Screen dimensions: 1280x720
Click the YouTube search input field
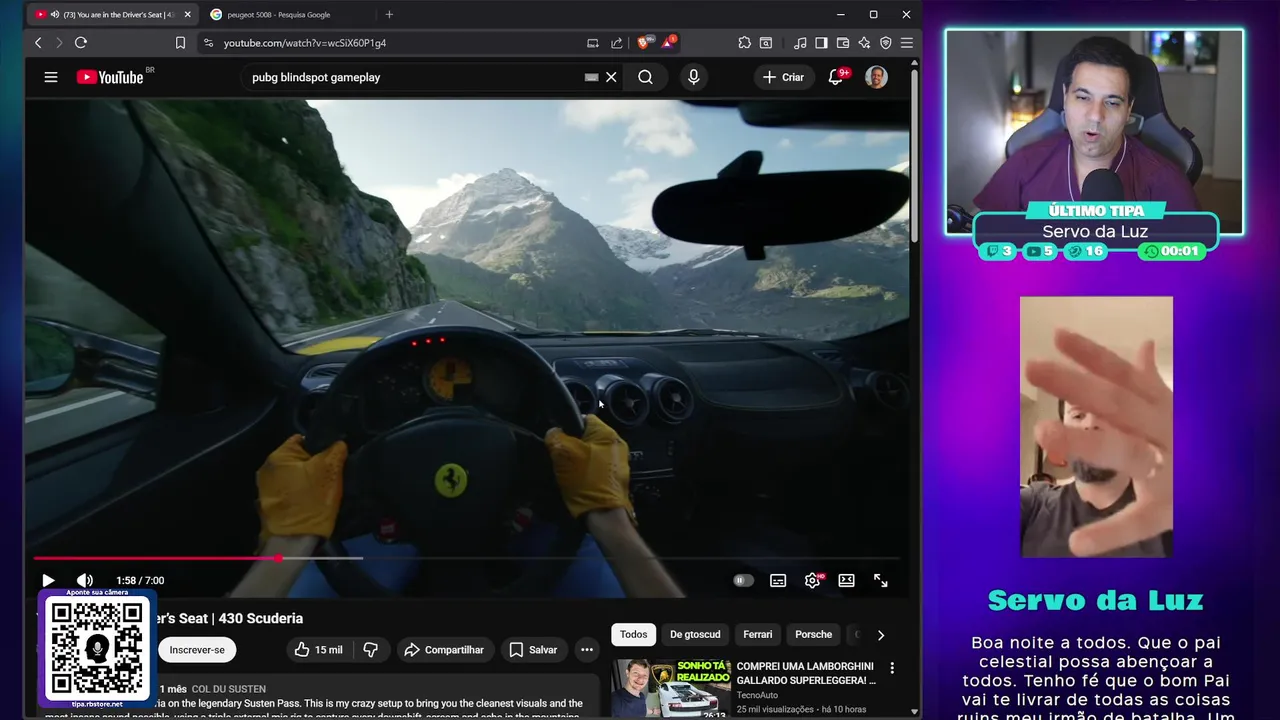click(415, 77)
